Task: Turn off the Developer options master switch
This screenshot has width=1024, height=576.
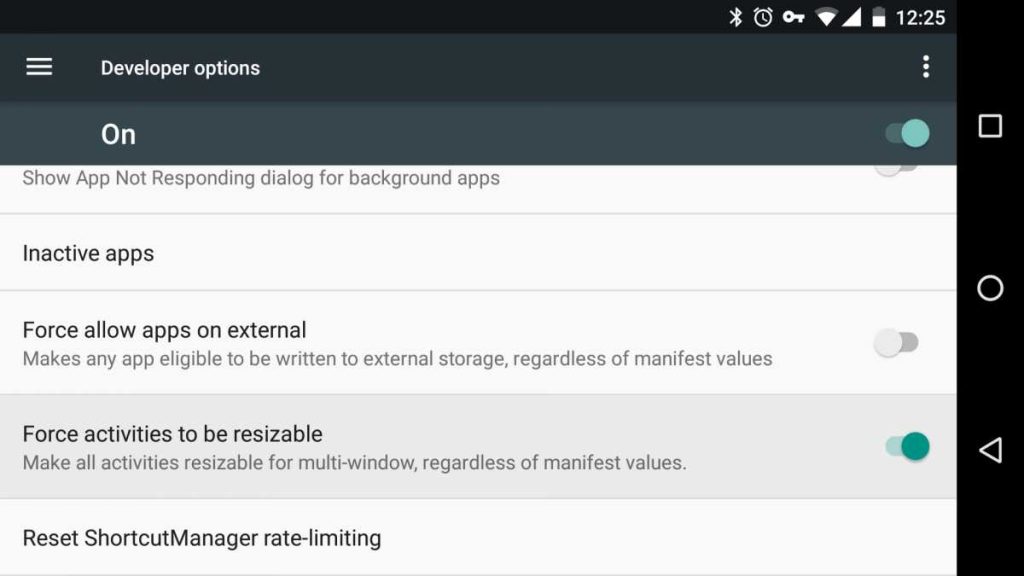Action: click(907, 133)
